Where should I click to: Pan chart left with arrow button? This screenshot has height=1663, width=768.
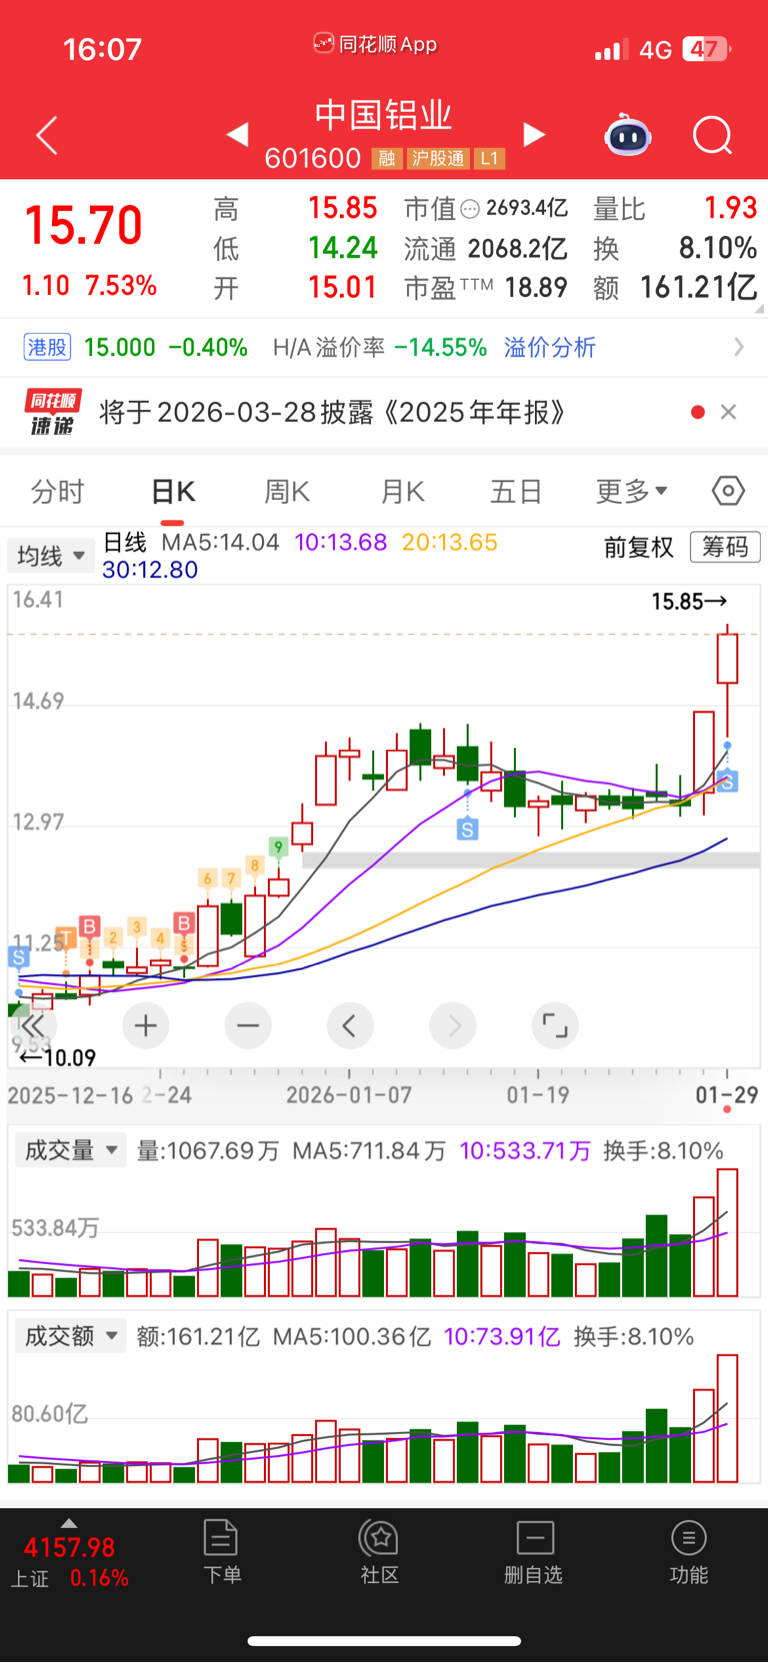350,1025
